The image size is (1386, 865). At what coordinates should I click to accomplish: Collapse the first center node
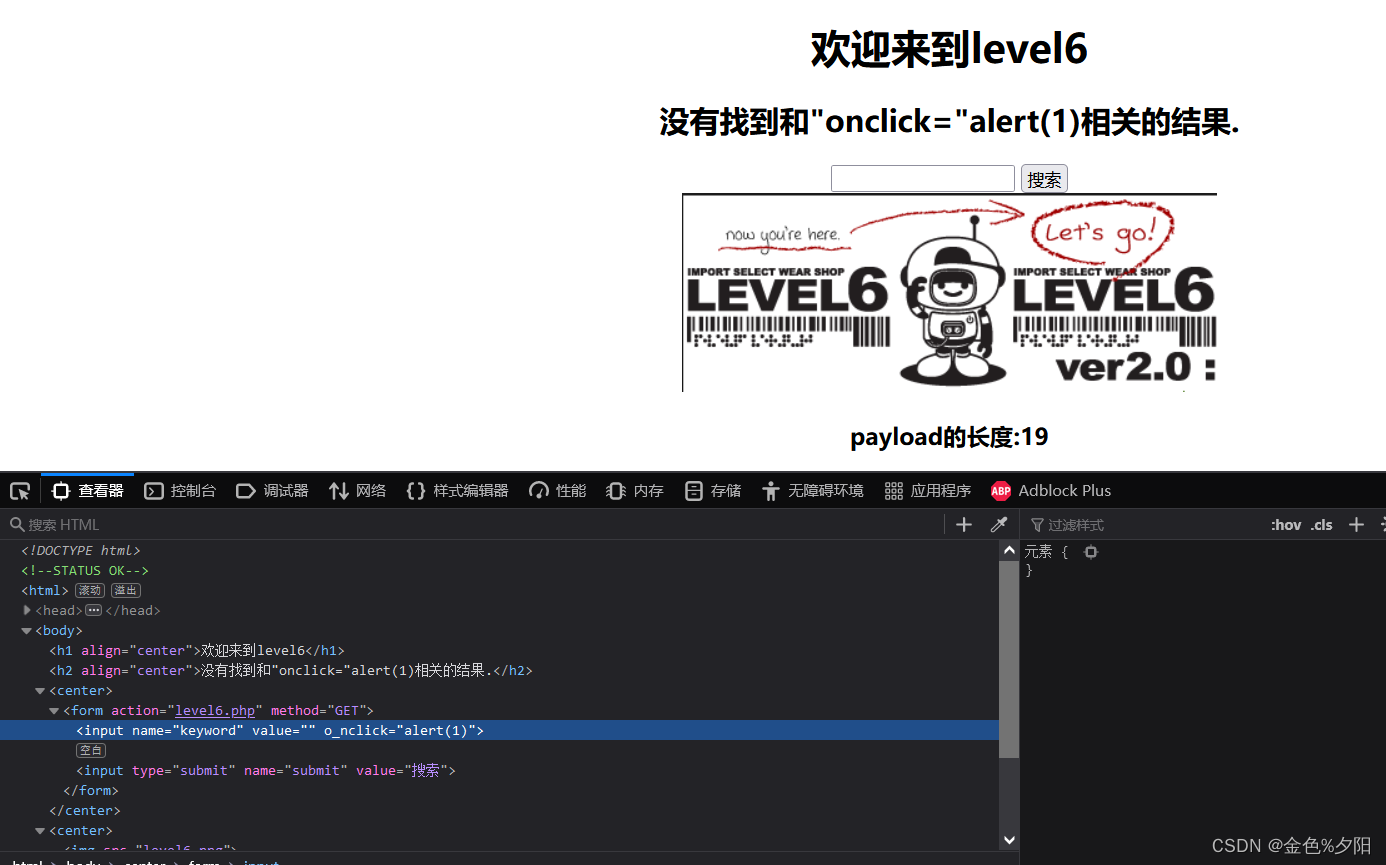(x=40, y=691)
